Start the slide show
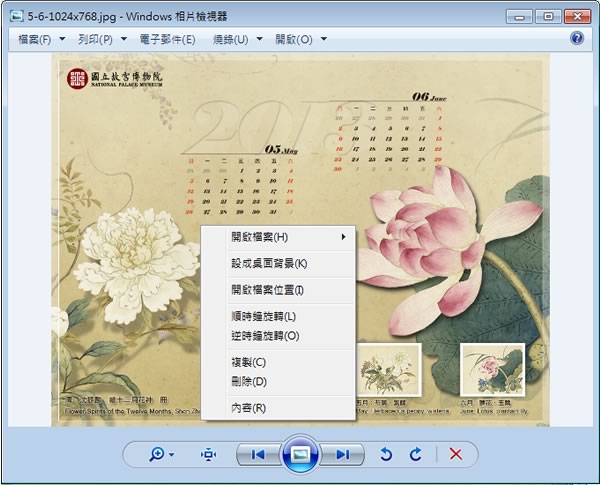This screenshot has width=600, height=485. (x=300, y=454)
